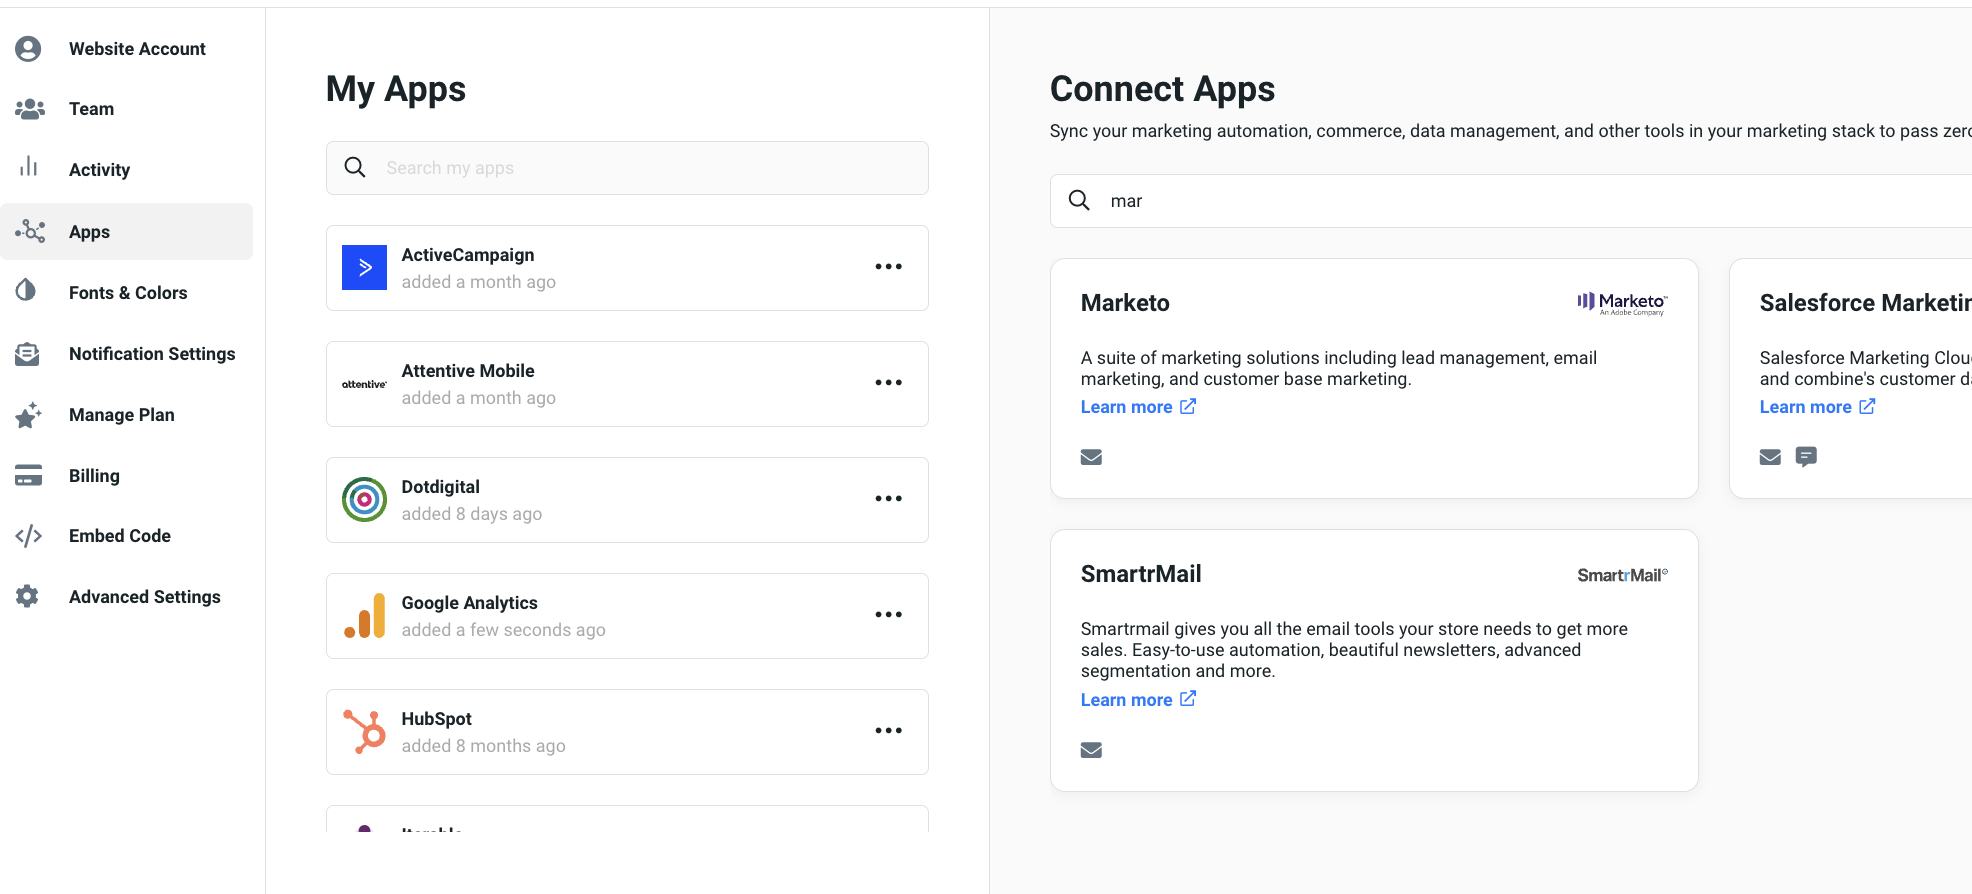Click the email envelope icon on Marketo card
The width and height of the screenshot is (1972, 894).
tap(1091, 457)
